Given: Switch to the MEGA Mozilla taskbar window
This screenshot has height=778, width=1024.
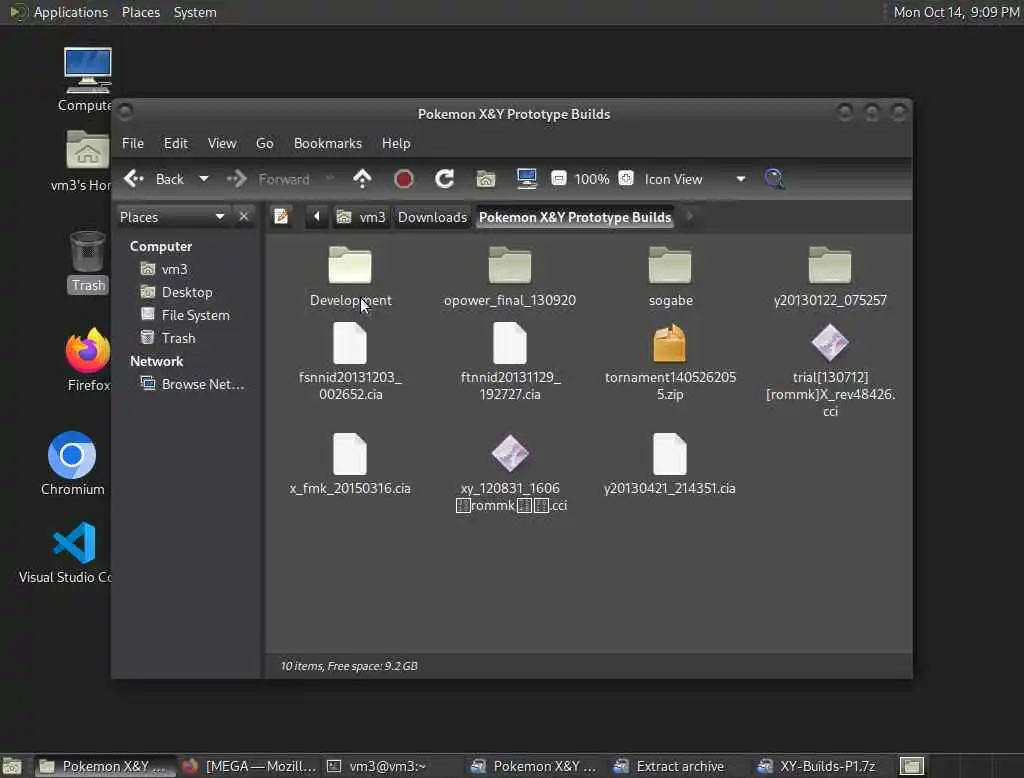Looking at the screenshot, I should (249, 766).
